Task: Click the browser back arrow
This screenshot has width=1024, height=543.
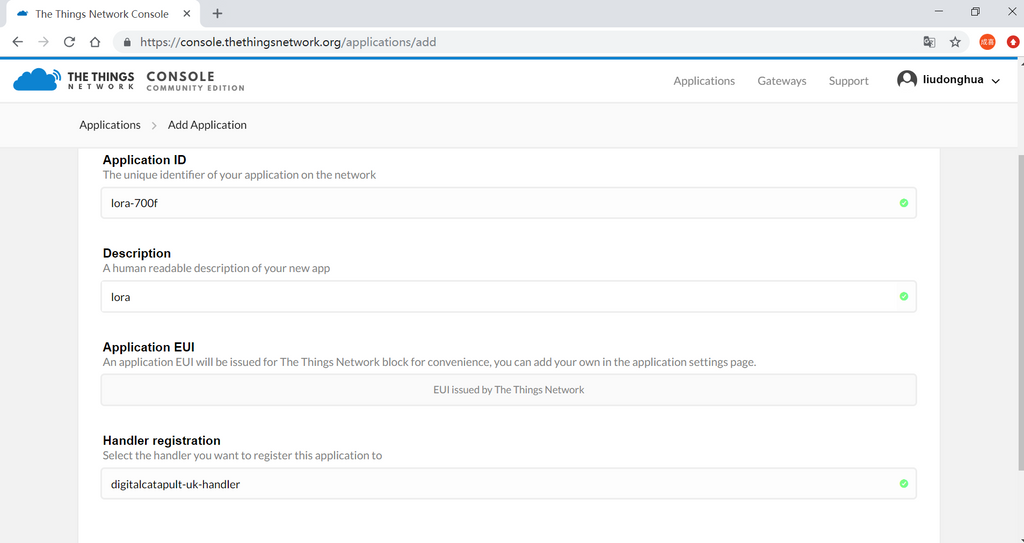Action: (x=17, y=42)
